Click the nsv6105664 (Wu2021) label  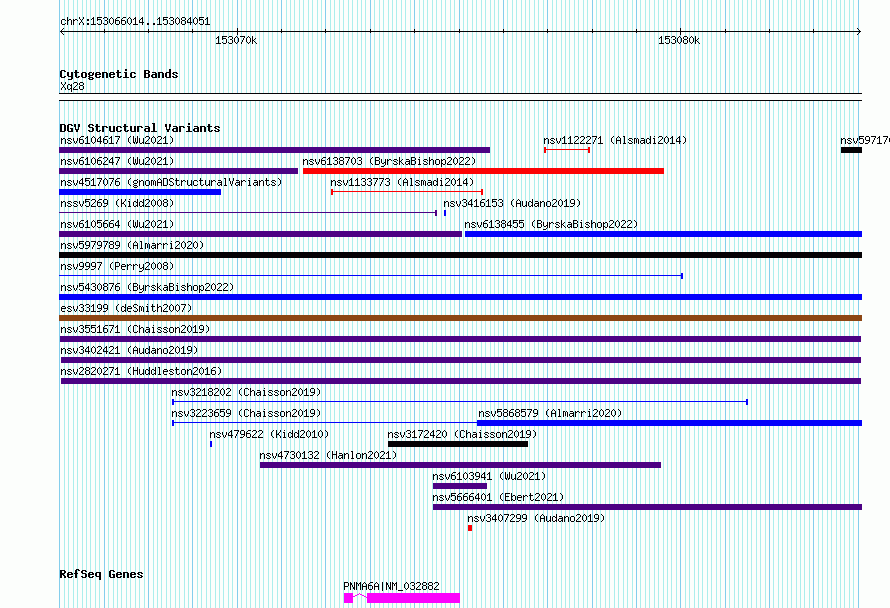pyautogui.click(x=117, y=224)
